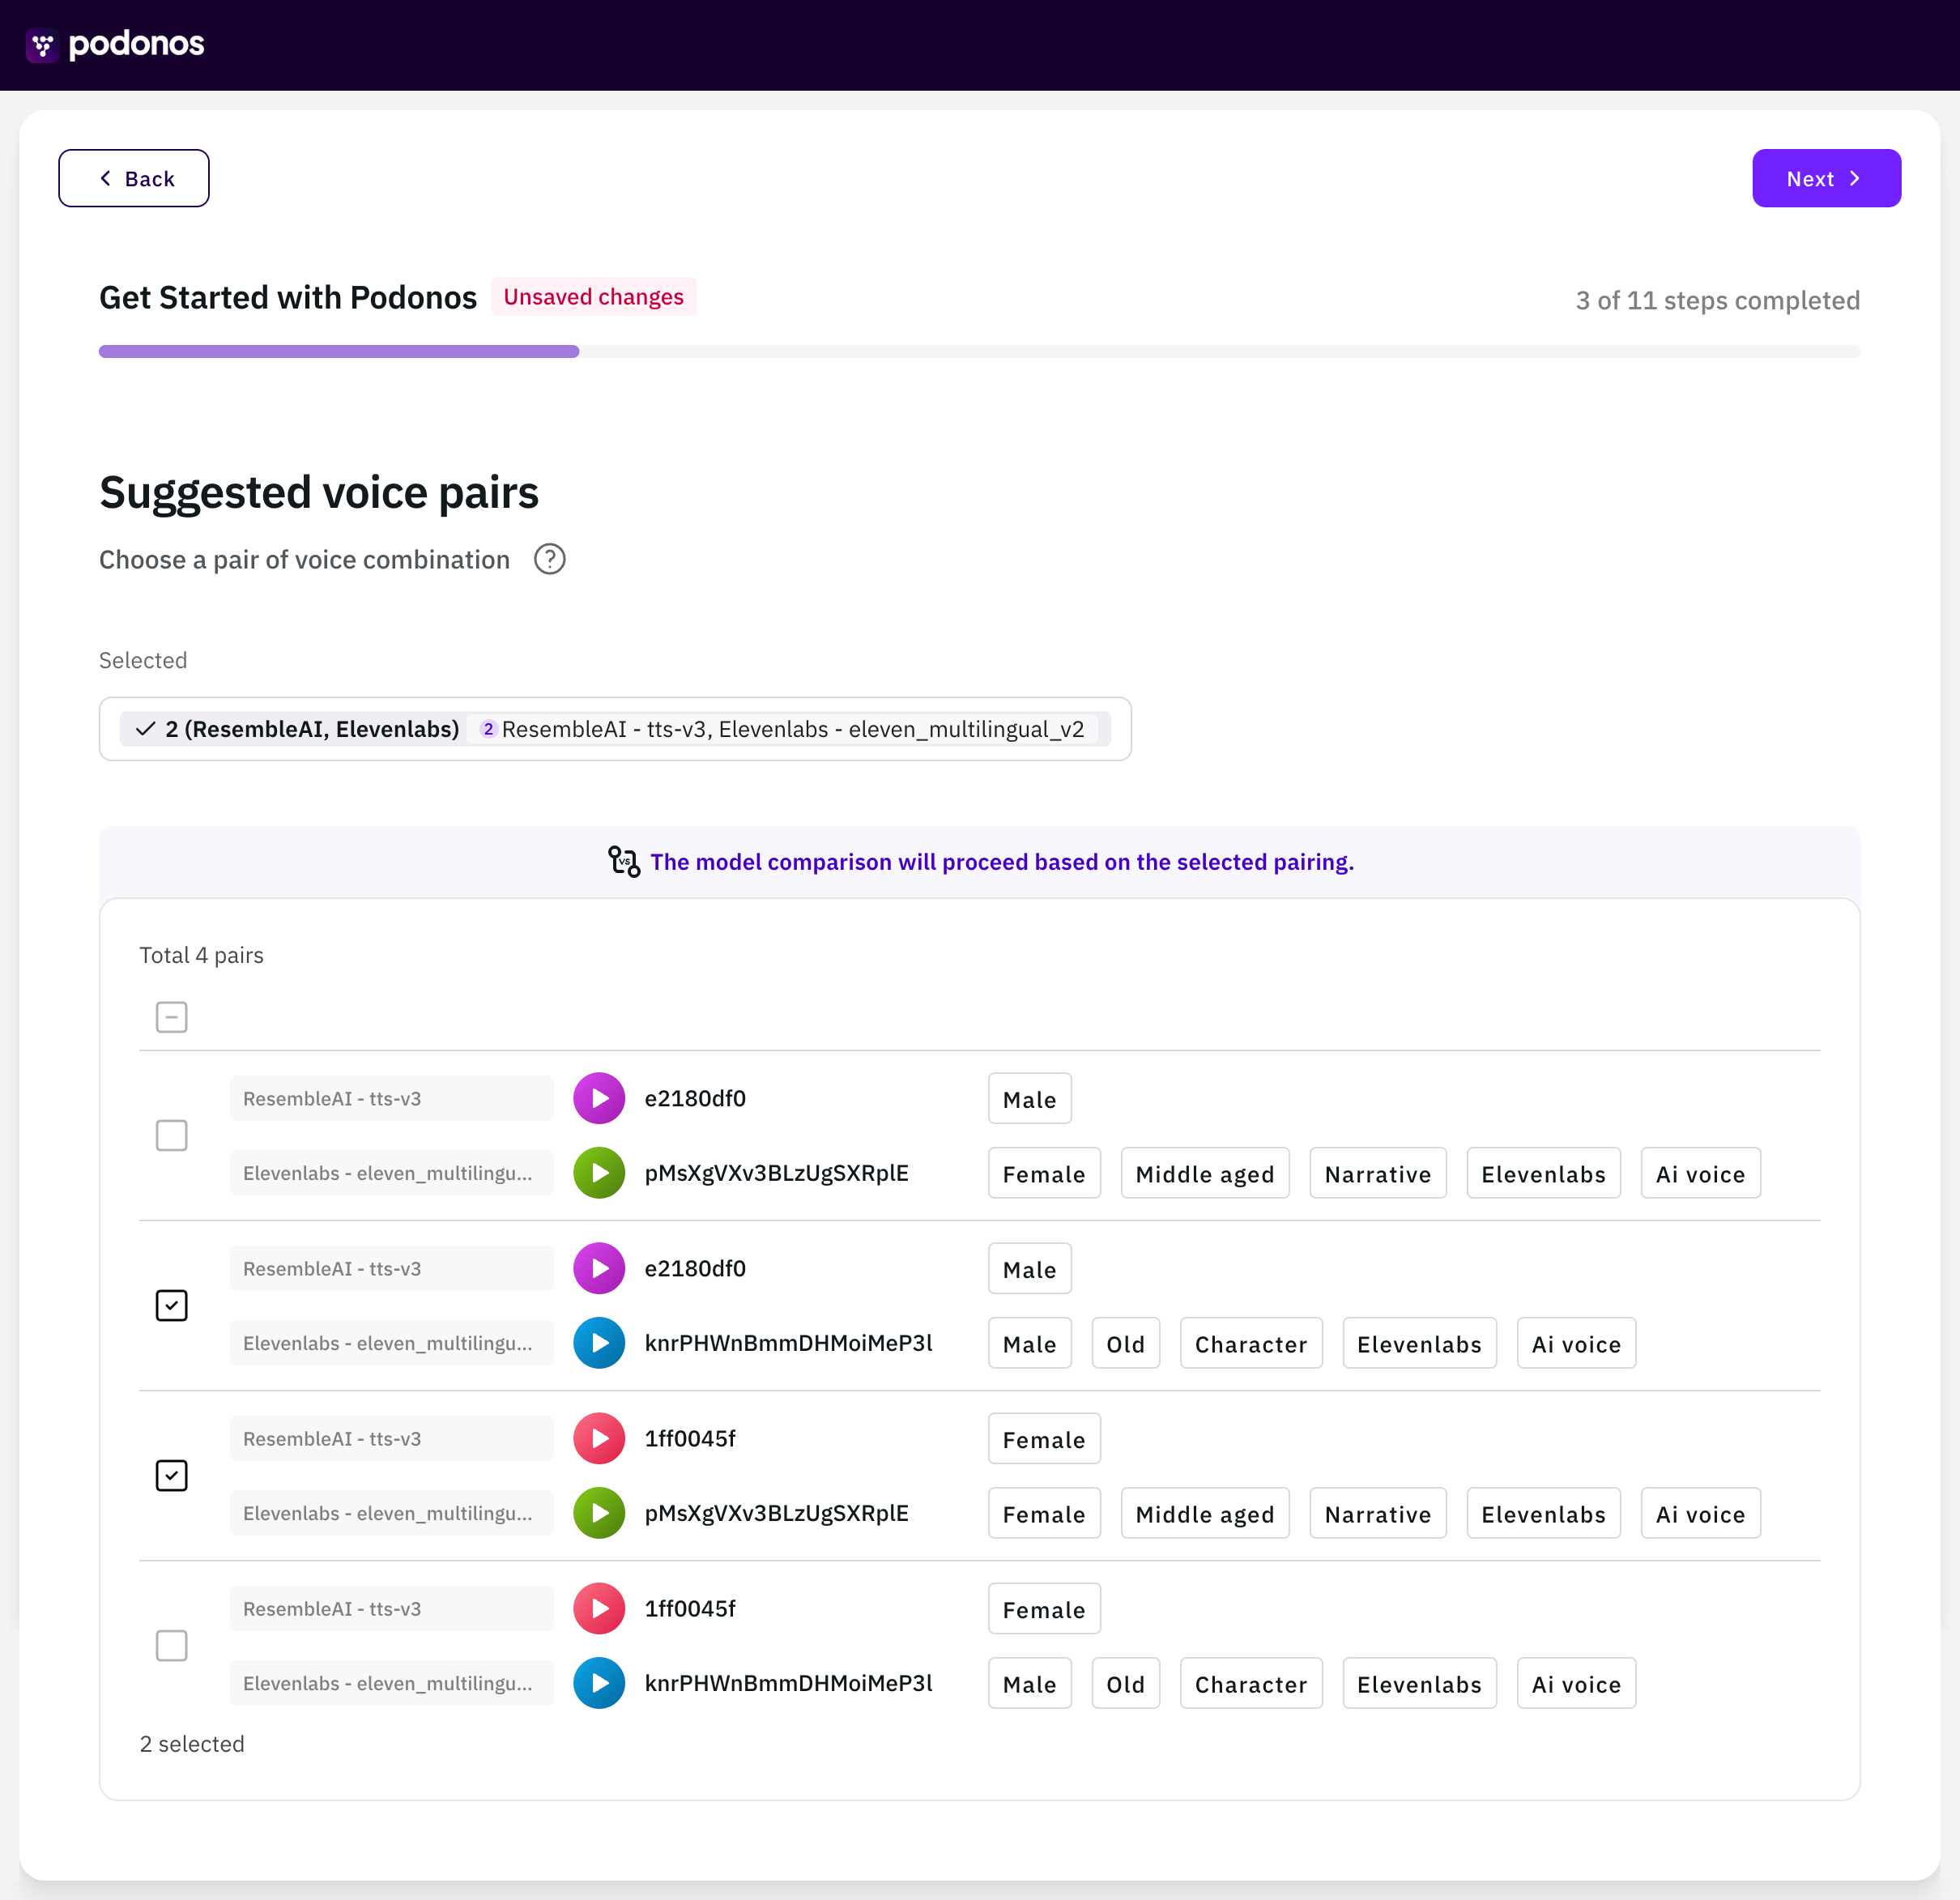Uncheck the pair e2180df0 with knrPHWnBmmDHMoiMeP3l
1960x1900 pixels.
point(172,1305)
